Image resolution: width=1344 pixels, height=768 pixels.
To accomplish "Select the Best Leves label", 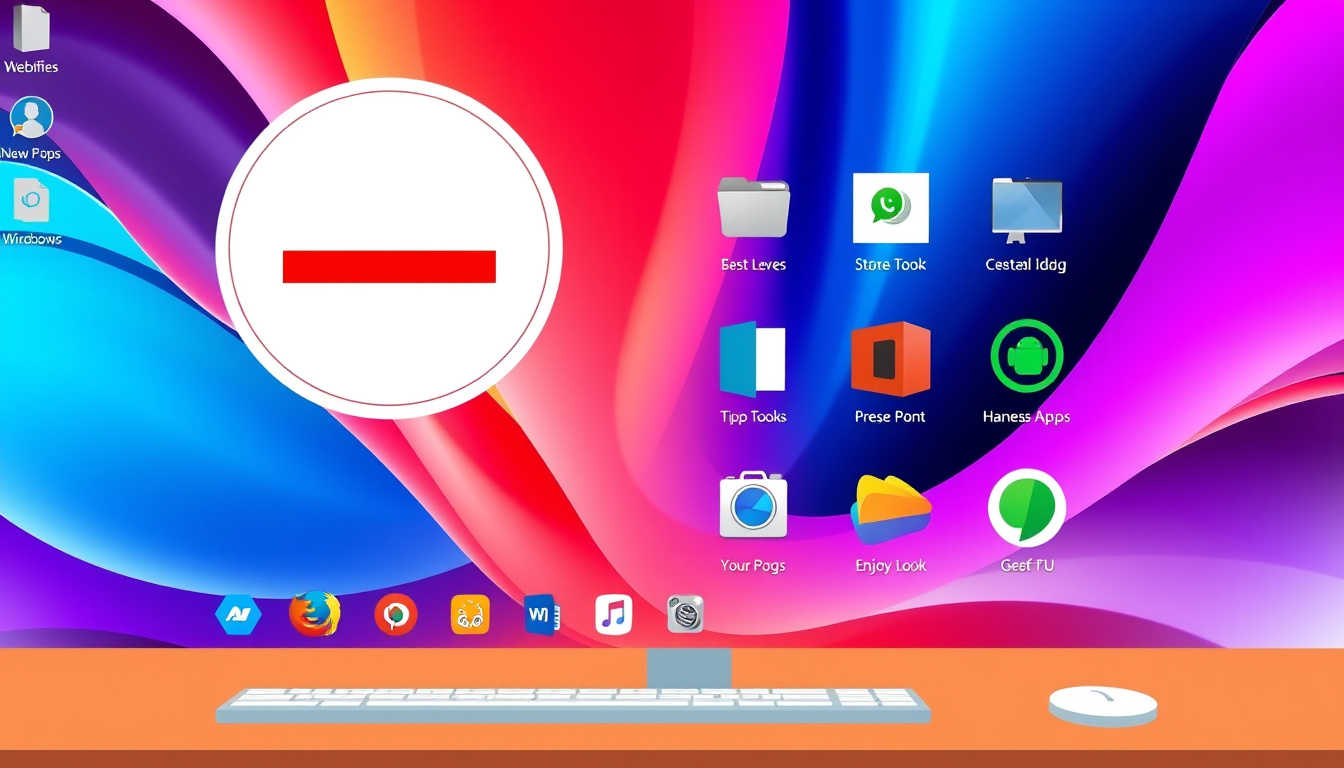I will [x=753, y=265].
